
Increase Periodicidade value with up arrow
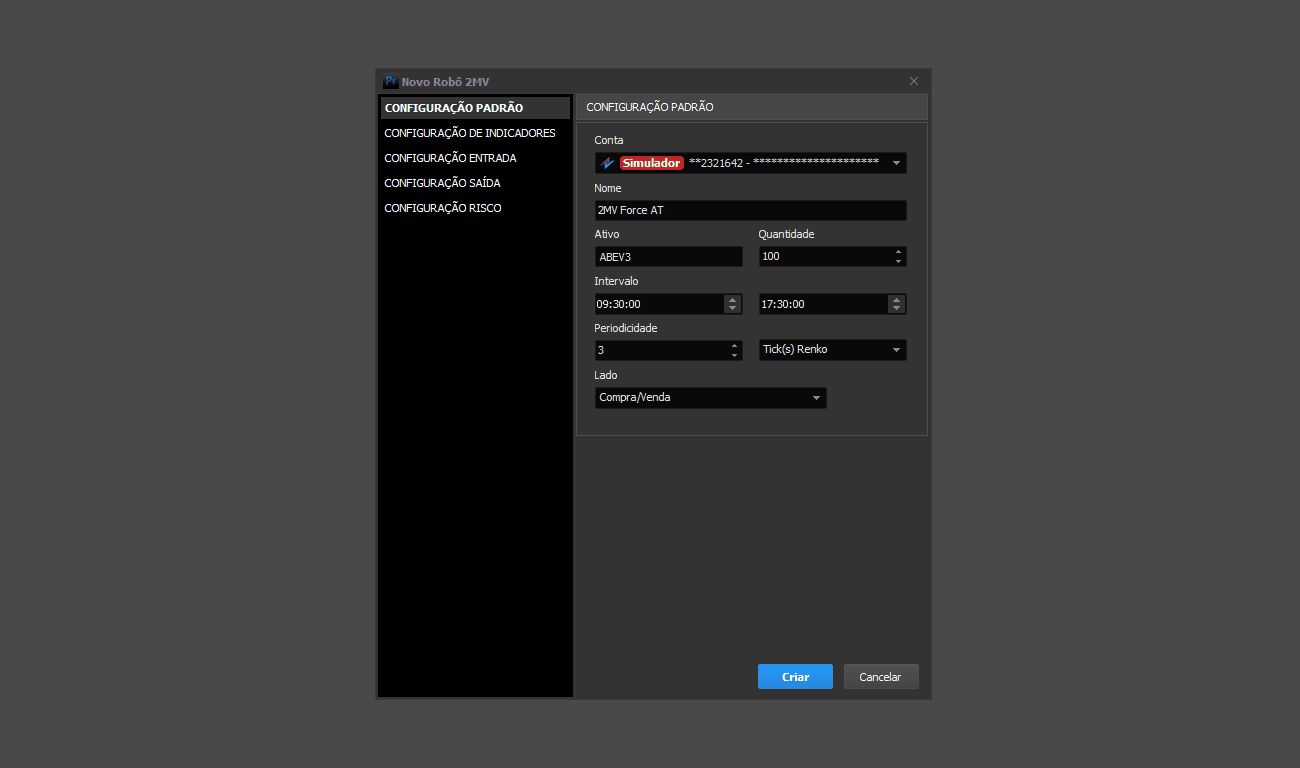pyautogui.click(x=734, y=346)
